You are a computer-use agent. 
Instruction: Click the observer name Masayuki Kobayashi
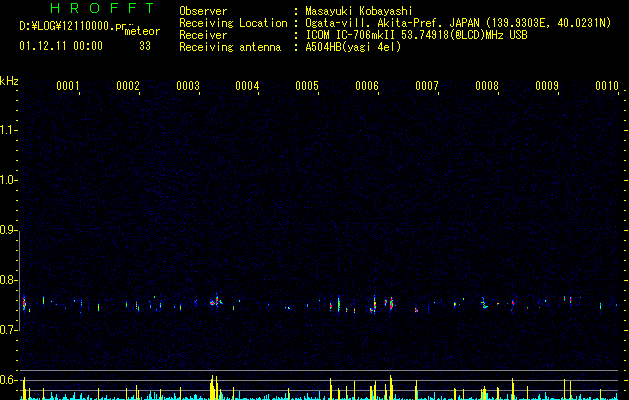click(359, 11)
